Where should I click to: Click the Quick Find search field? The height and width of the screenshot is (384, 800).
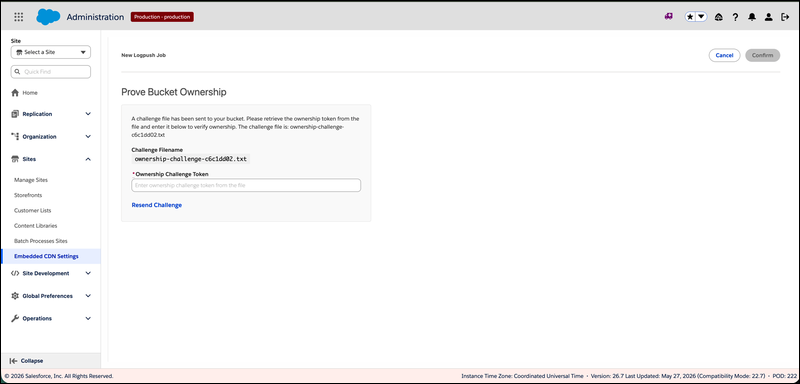[x=51, y=72]
